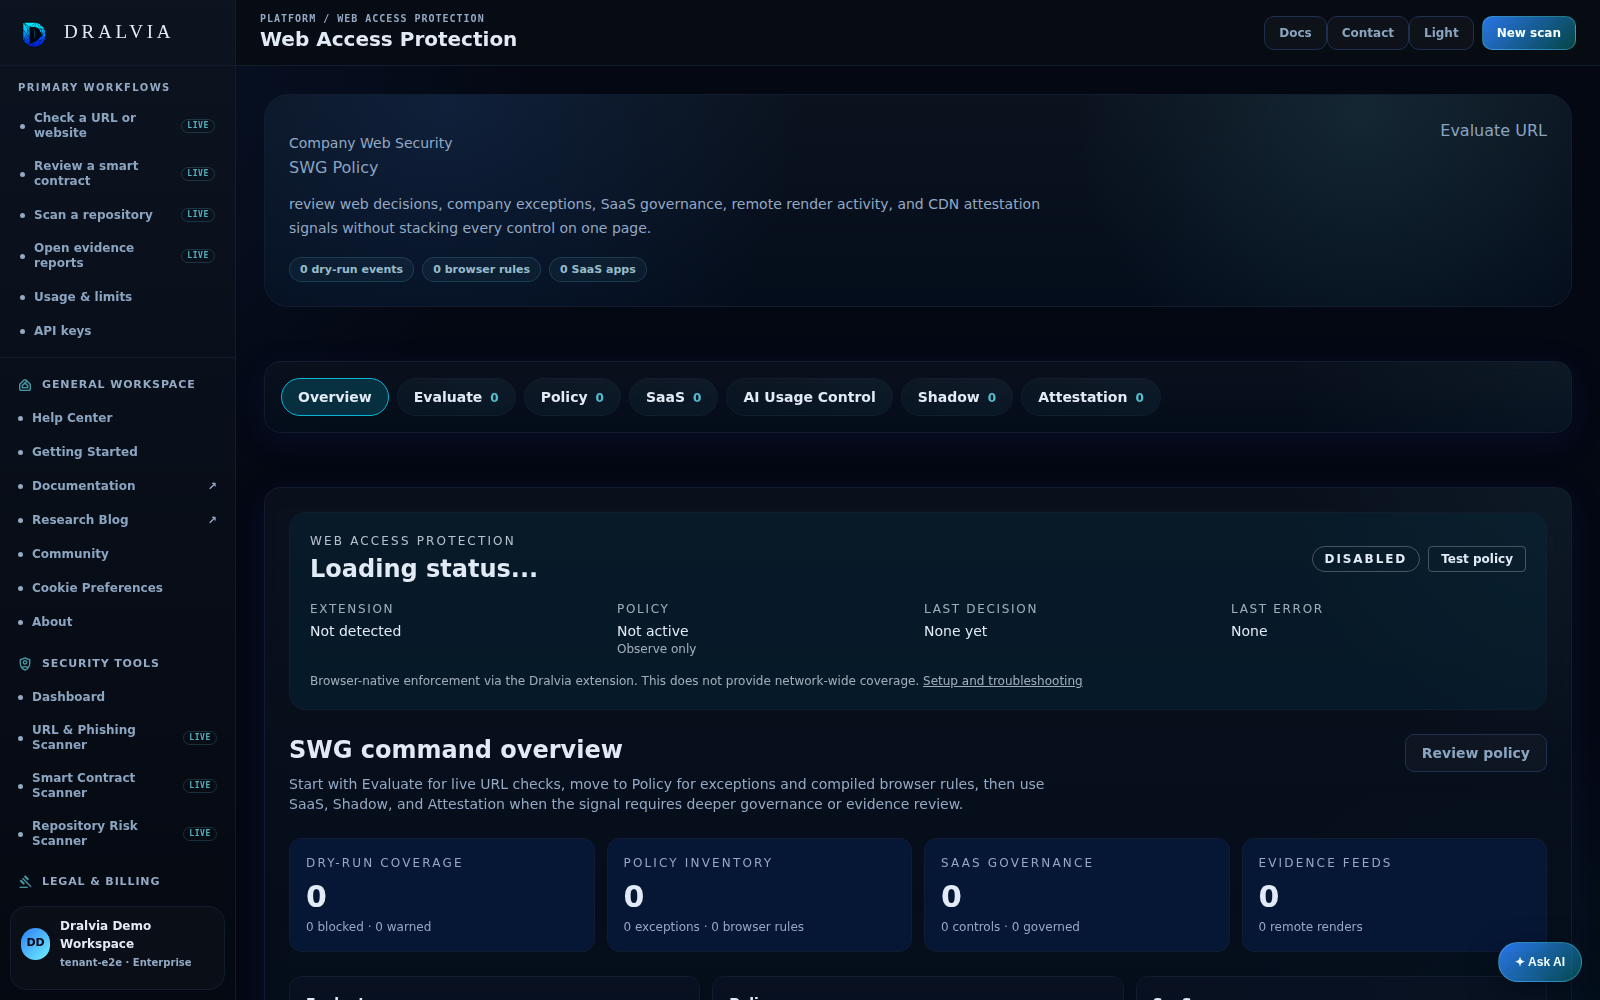Select the Attestation tab
Image resolution: width=1600 pixels, height=1000 pixels.
tap(1091, 397)
